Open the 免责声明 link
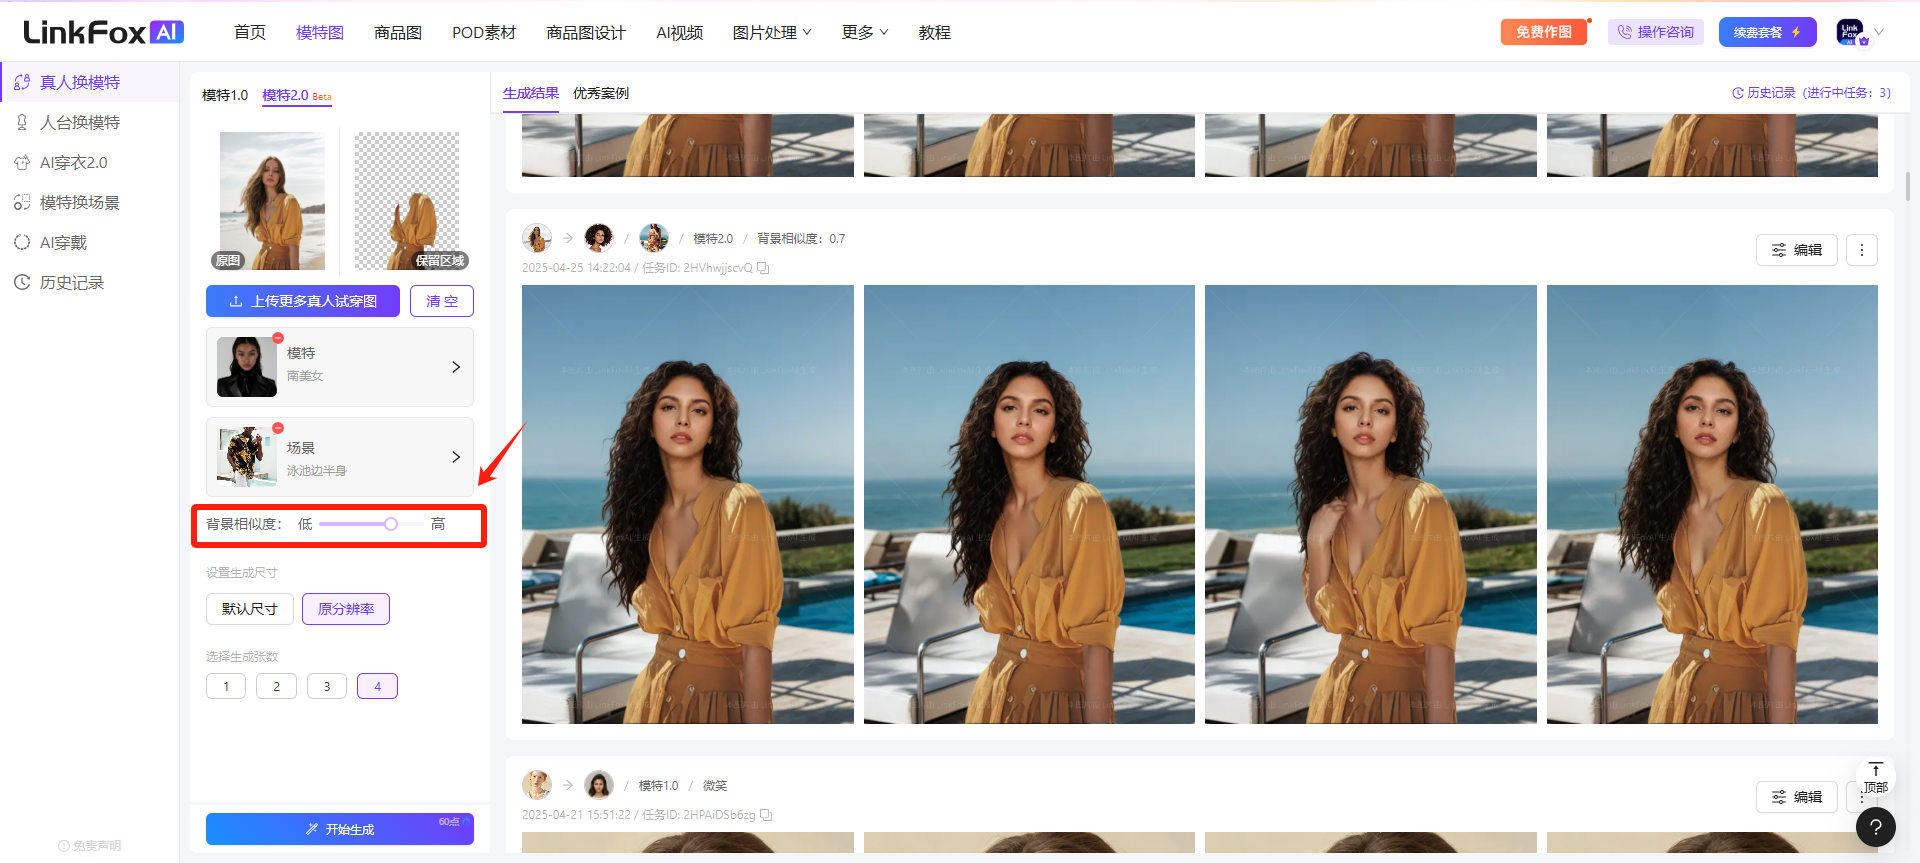Screen dimensions: 1920x863 coord(90,846)
